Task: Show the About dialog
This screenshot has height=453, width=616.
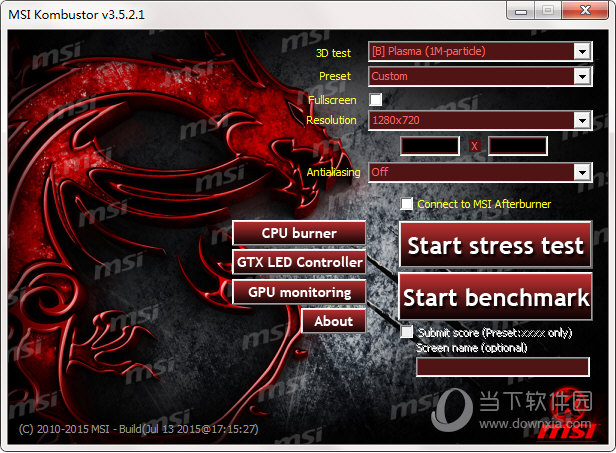Action: coord(333,321)
